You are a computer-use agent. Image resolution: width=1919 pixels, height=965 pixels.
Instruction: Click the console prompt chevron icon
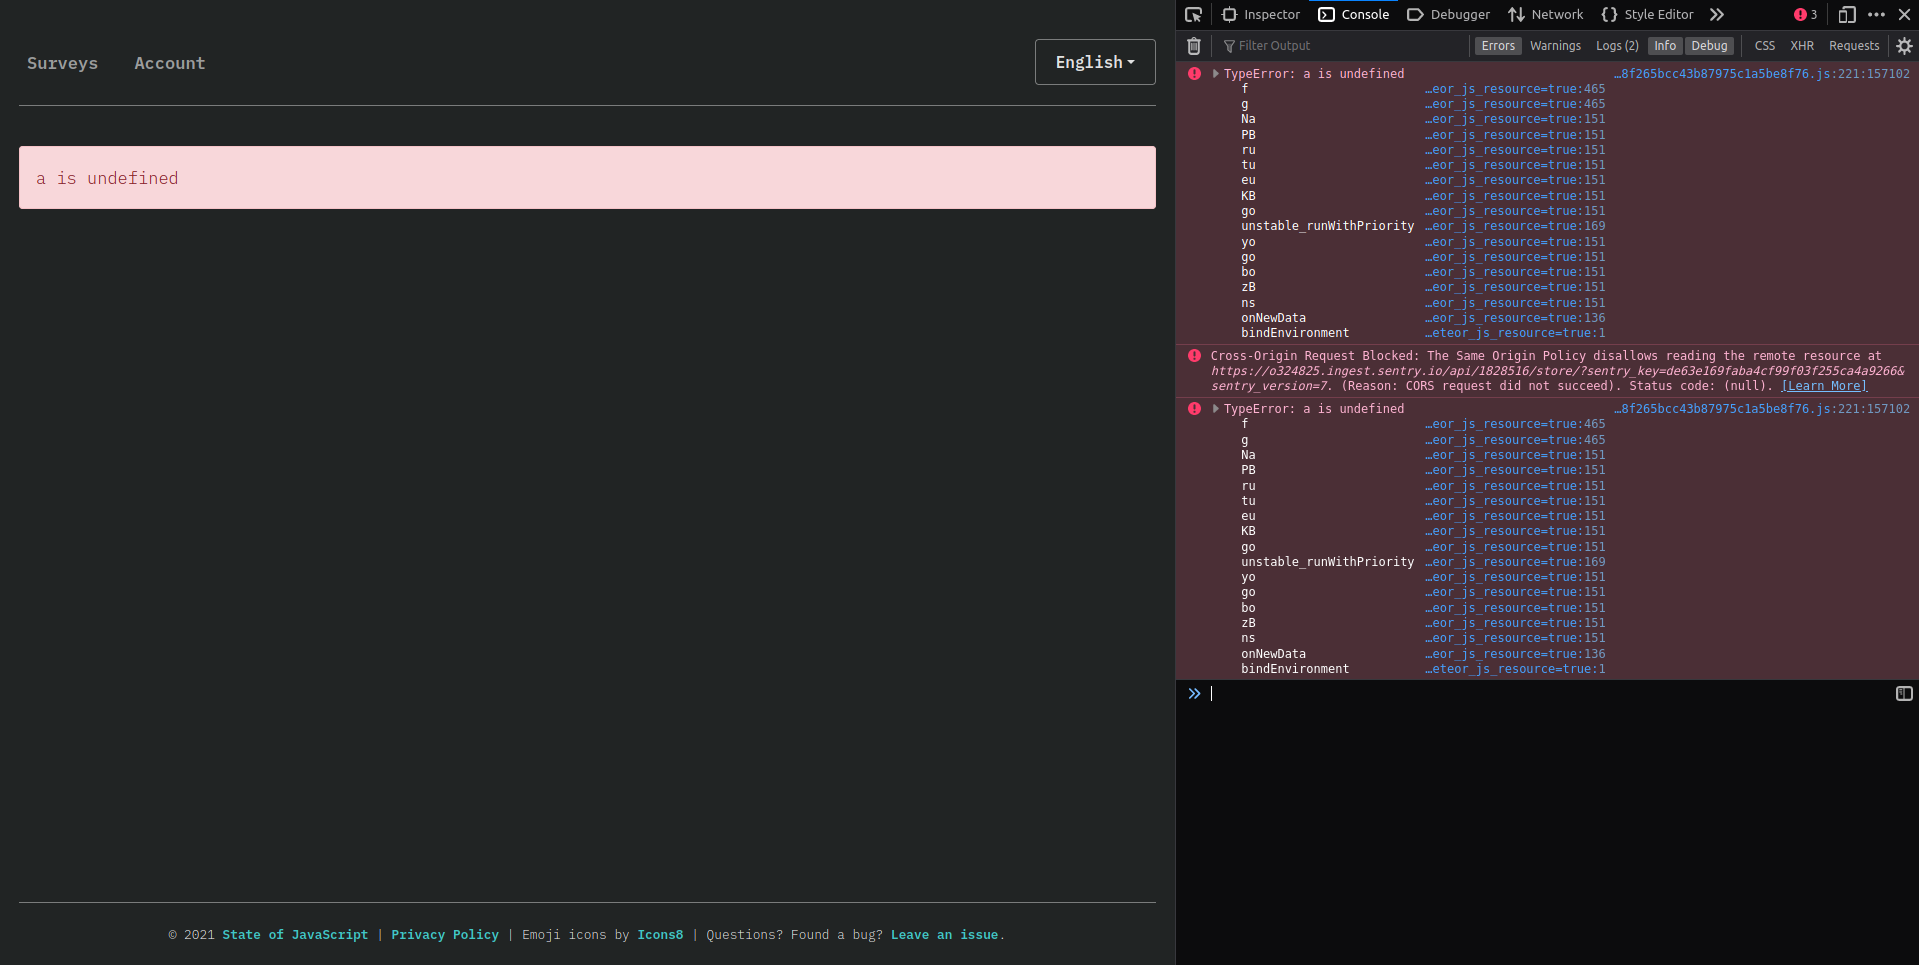coord(1194,694)
